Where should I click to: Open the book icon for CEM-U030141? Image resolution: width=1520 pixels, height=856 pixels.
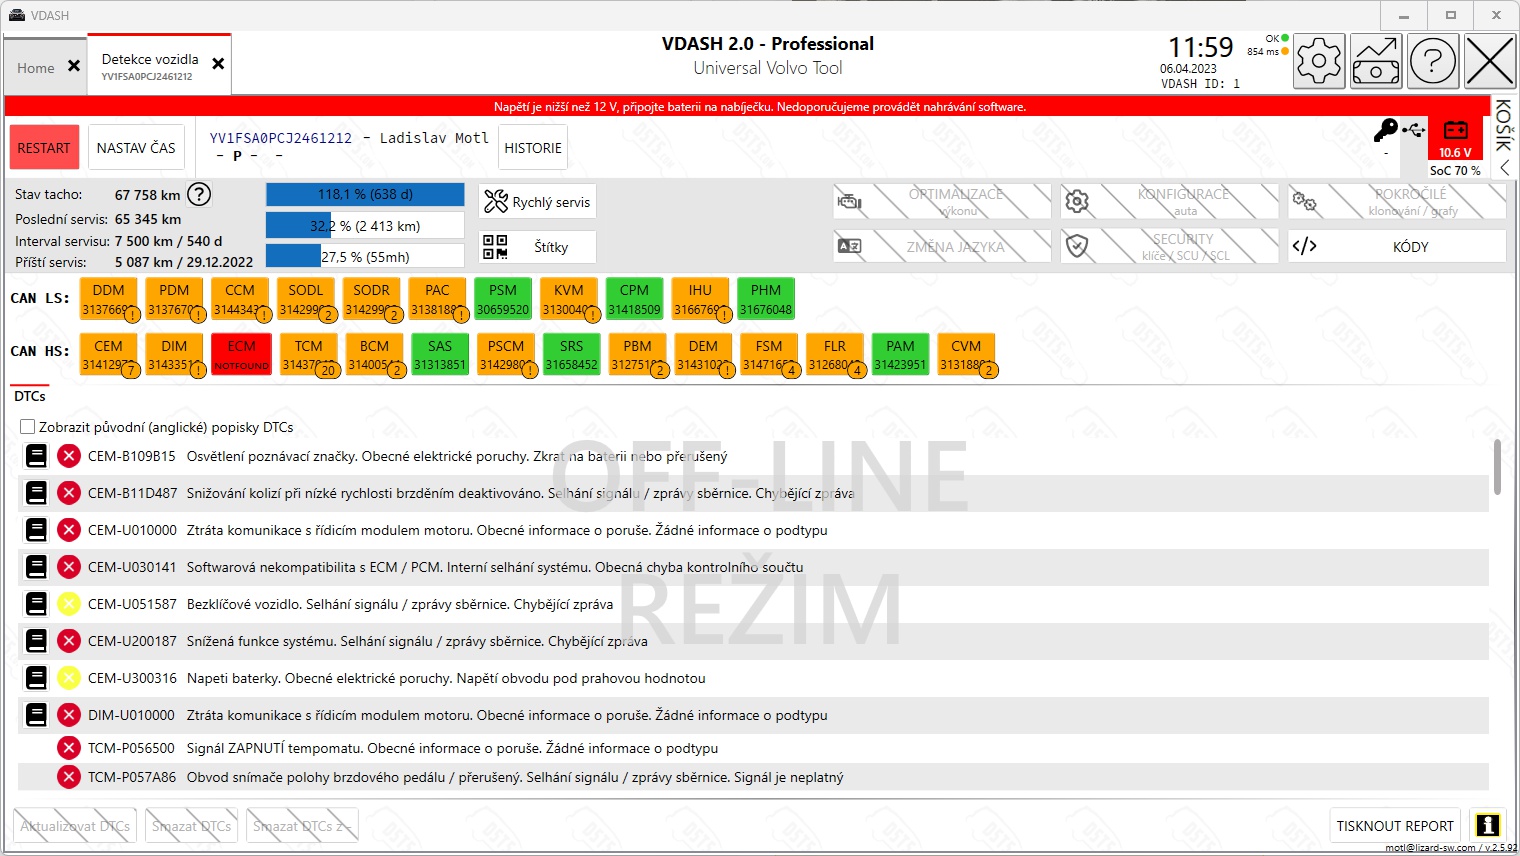(36, 567)
